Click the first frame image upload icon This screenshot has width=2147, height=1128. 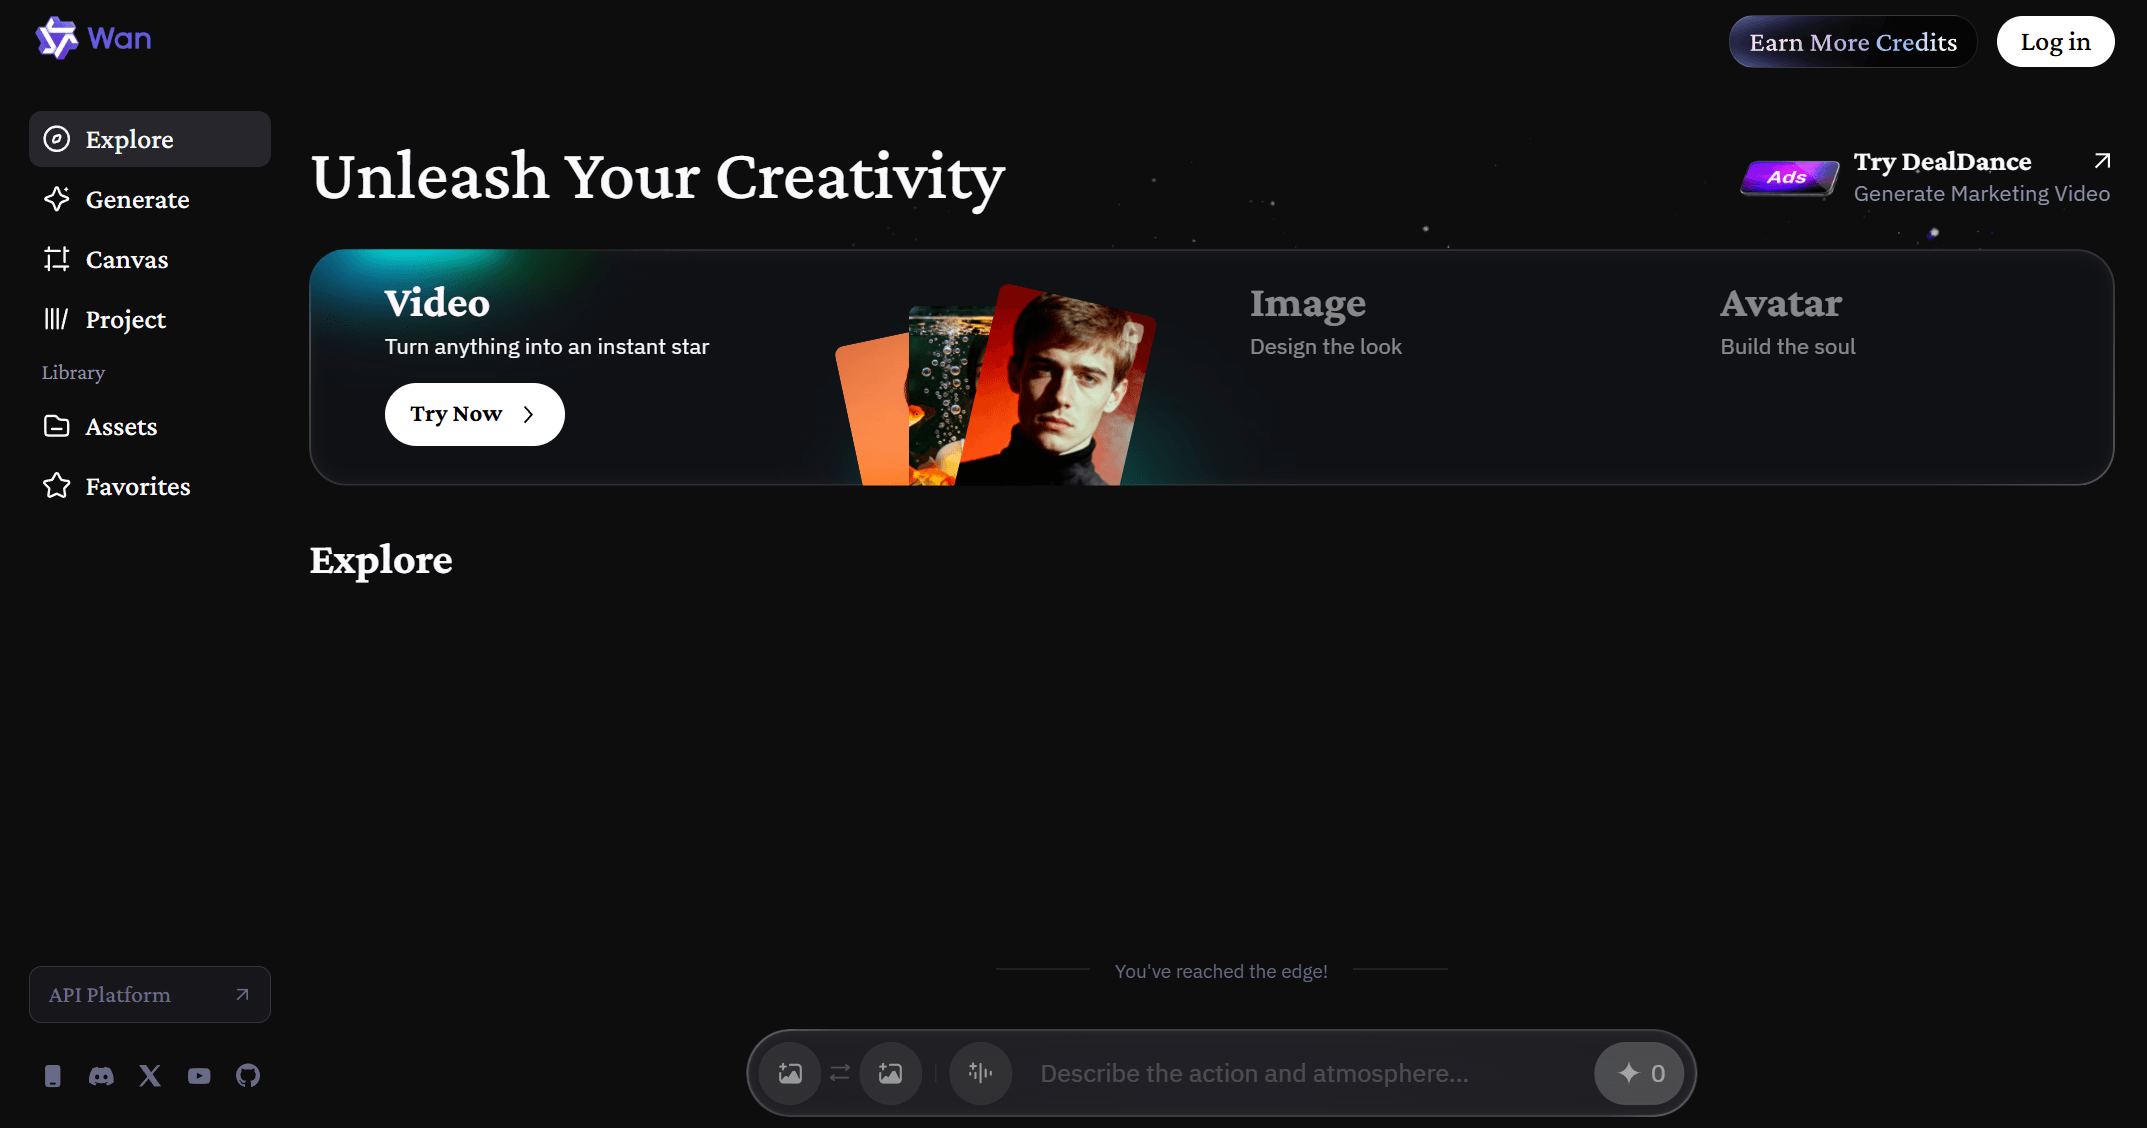pyautogui.click(x=790, y=1073)
